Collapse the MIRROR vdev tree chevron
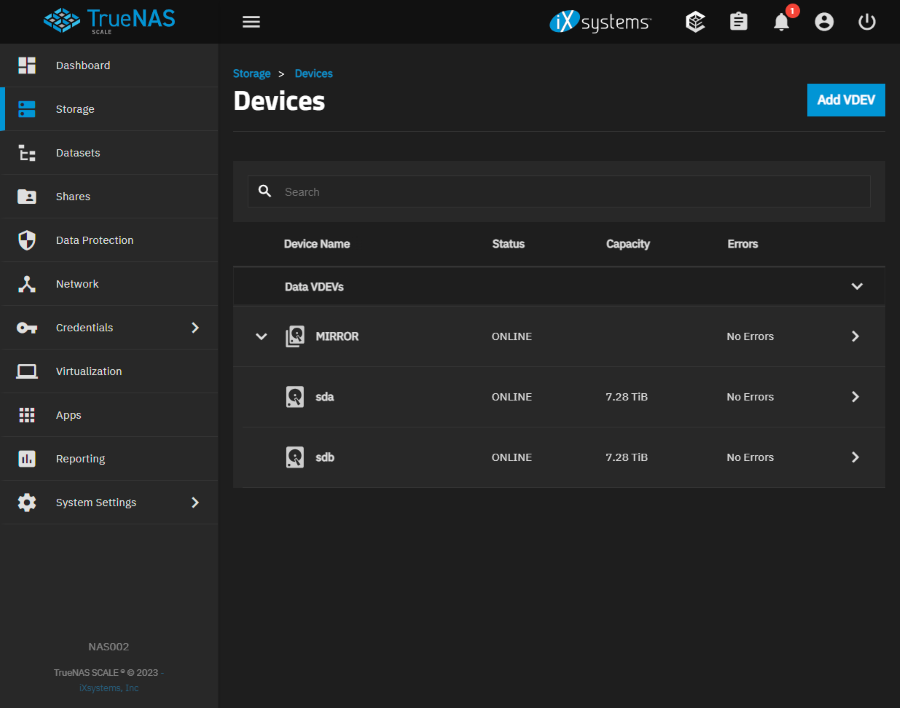Image resolution: width=900 pixels, height=708 pixels. 261,337
